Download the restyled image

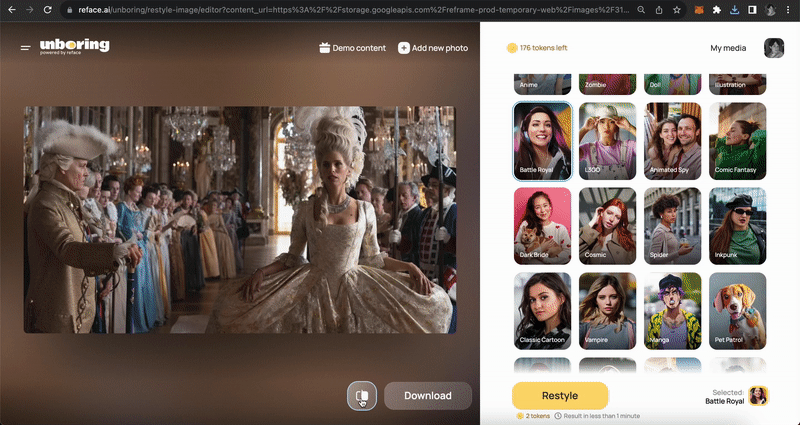(428, 395)
